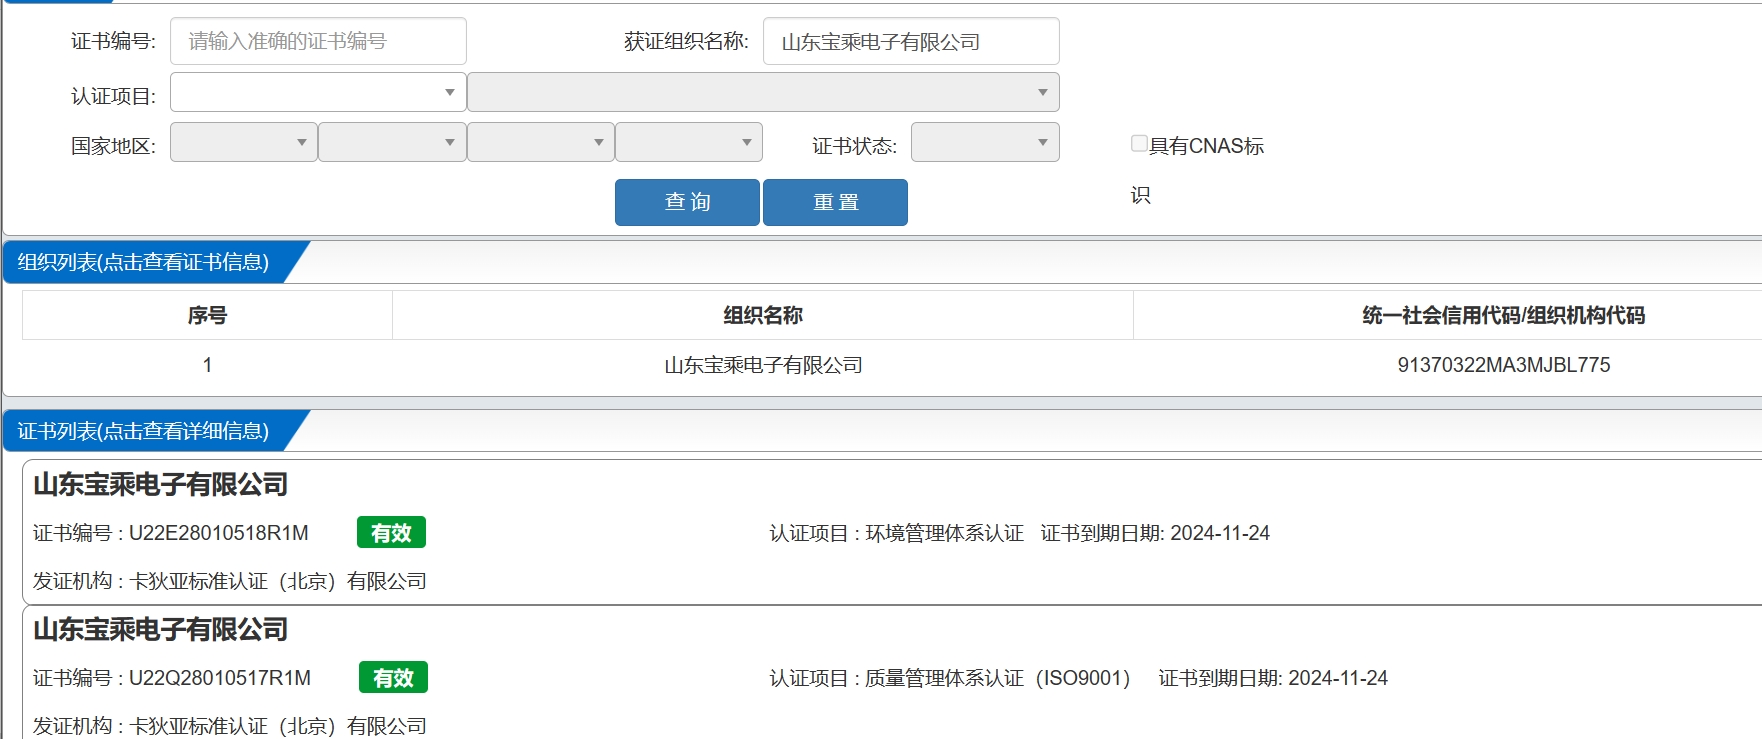The width and height of the screenshot is (1762, 739).
Task: Click row number 1 in organization list
Action: (x=207, y=365)
